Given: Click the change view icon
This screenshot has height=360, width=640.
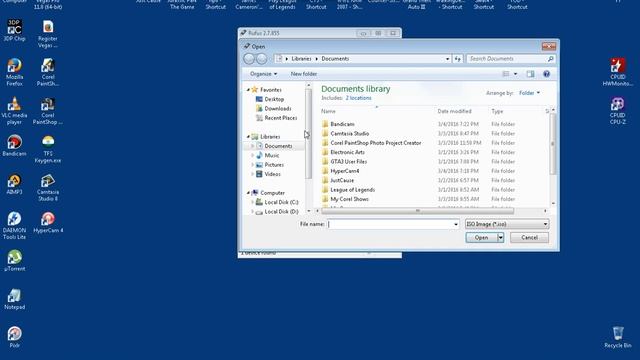Looking at the screenshot, I should (x=506, y=74).
